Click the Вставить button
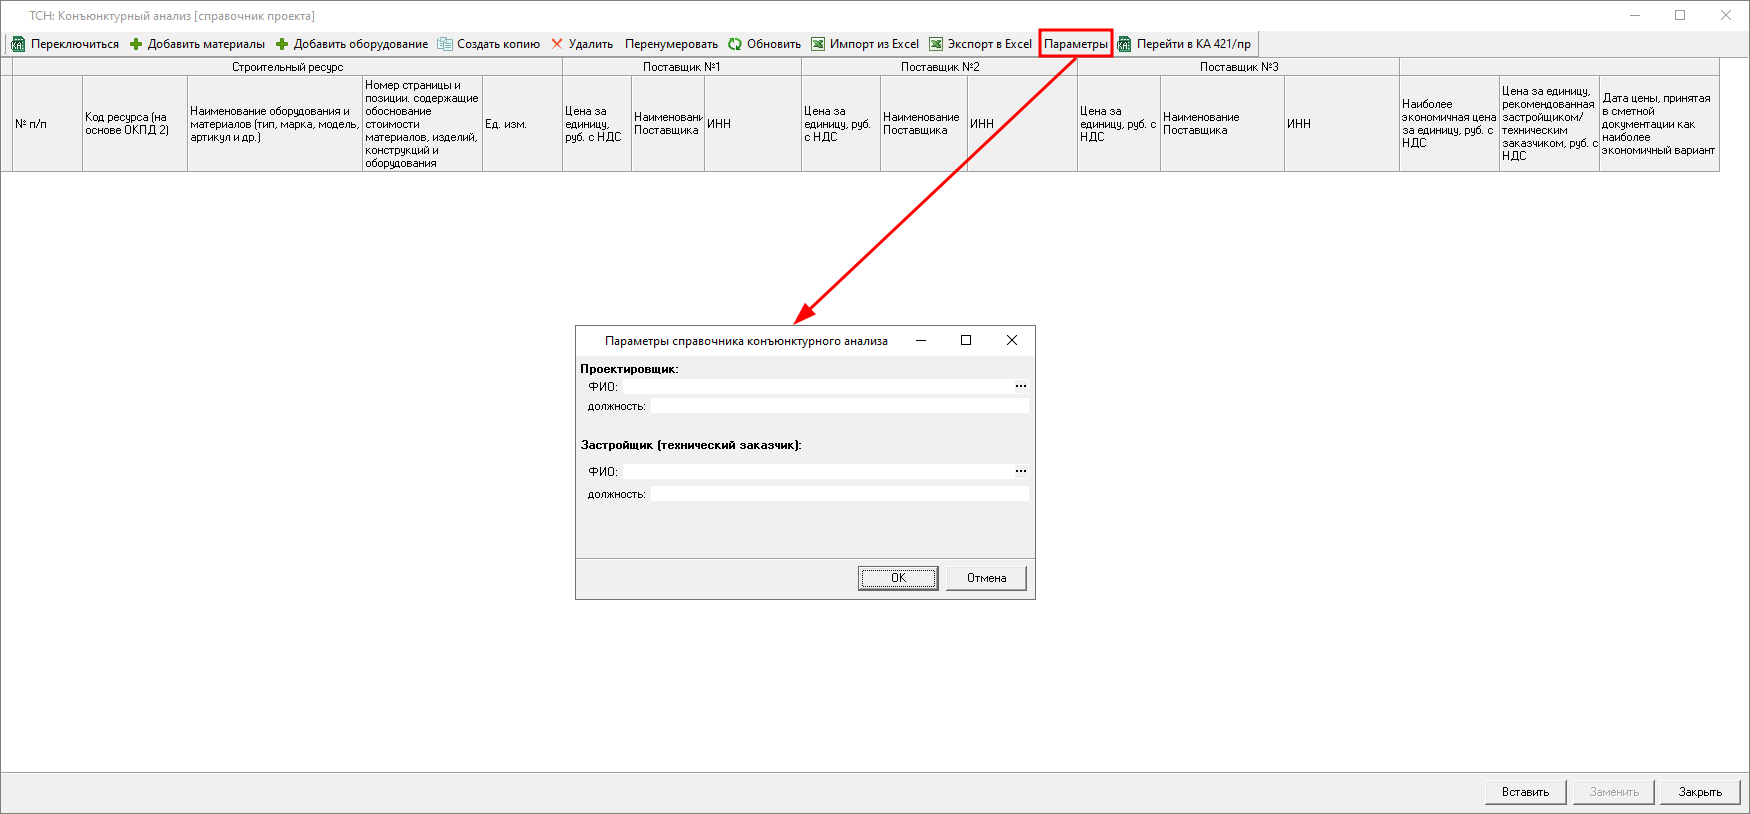This screenshot has height=814, width=1750. (x=1525, y=792)
